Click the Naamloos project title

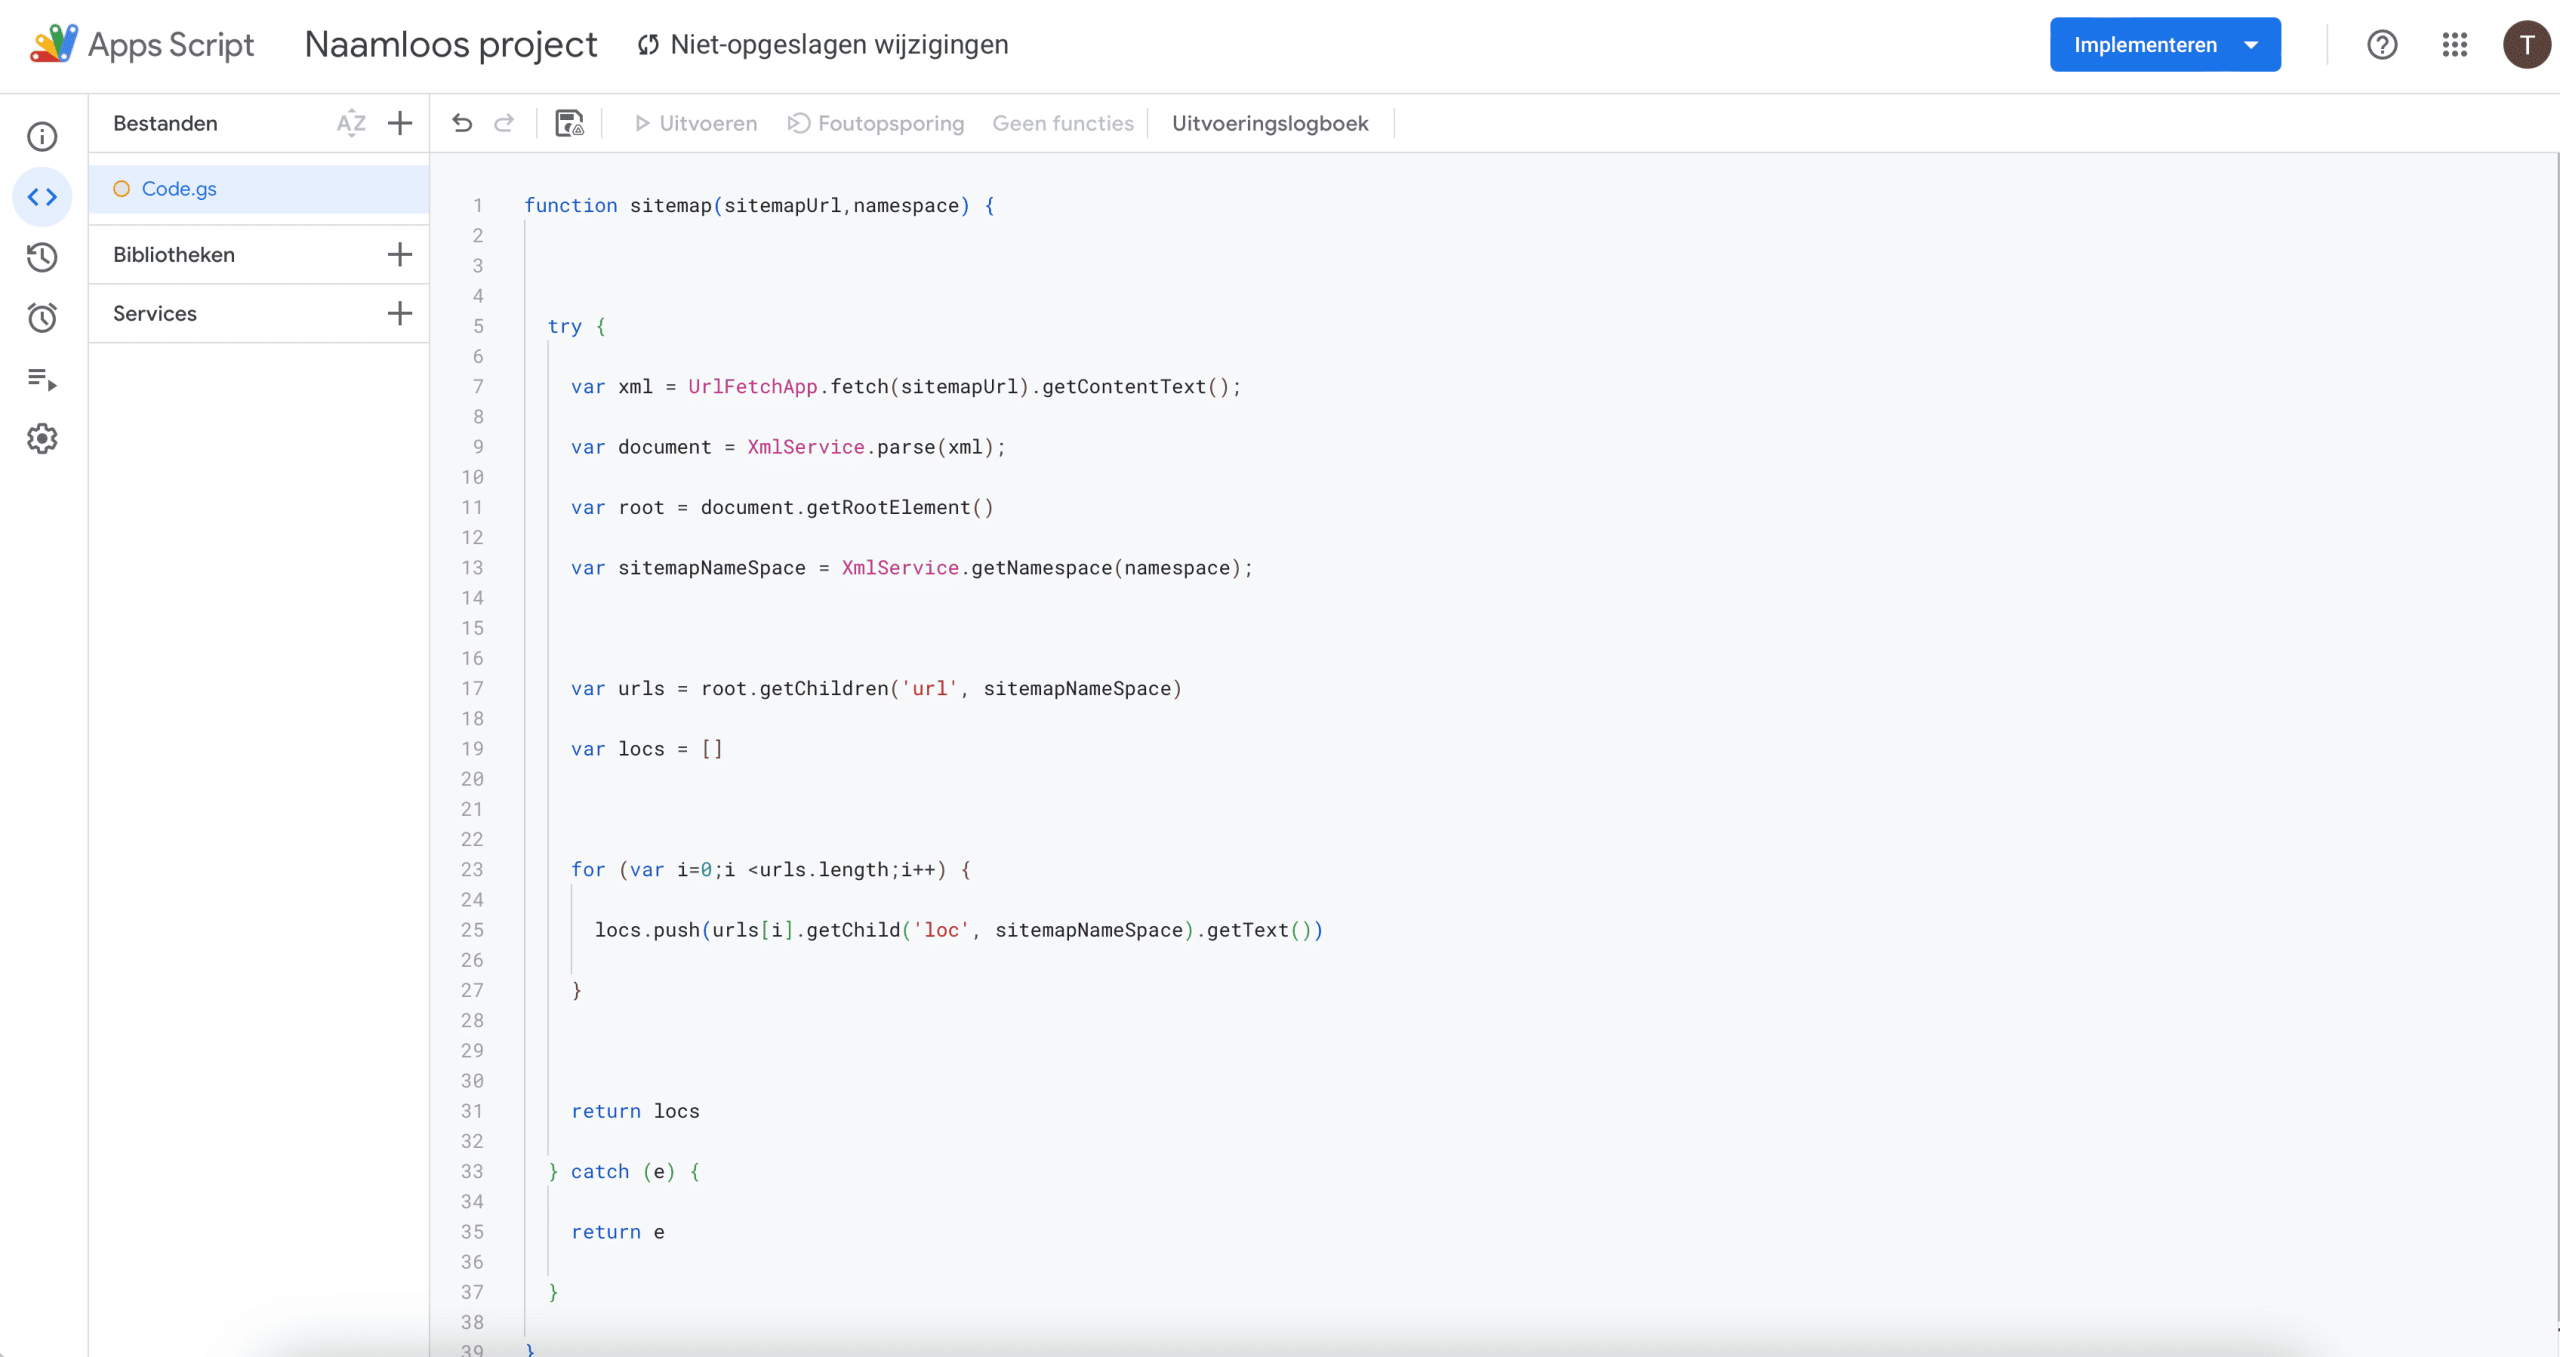[450, 45]
